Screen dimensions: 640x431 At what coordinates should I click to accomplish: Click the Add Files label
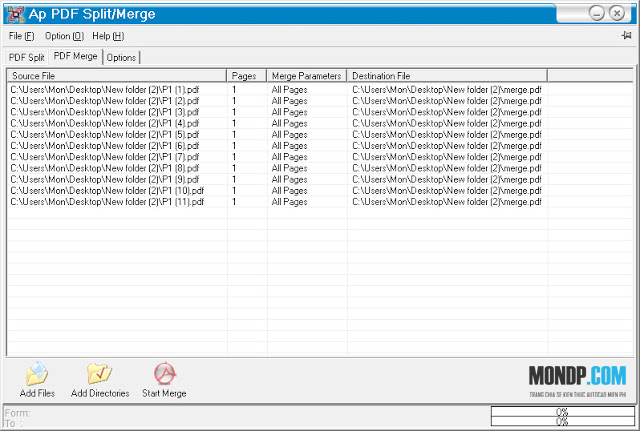click(37, 393)
